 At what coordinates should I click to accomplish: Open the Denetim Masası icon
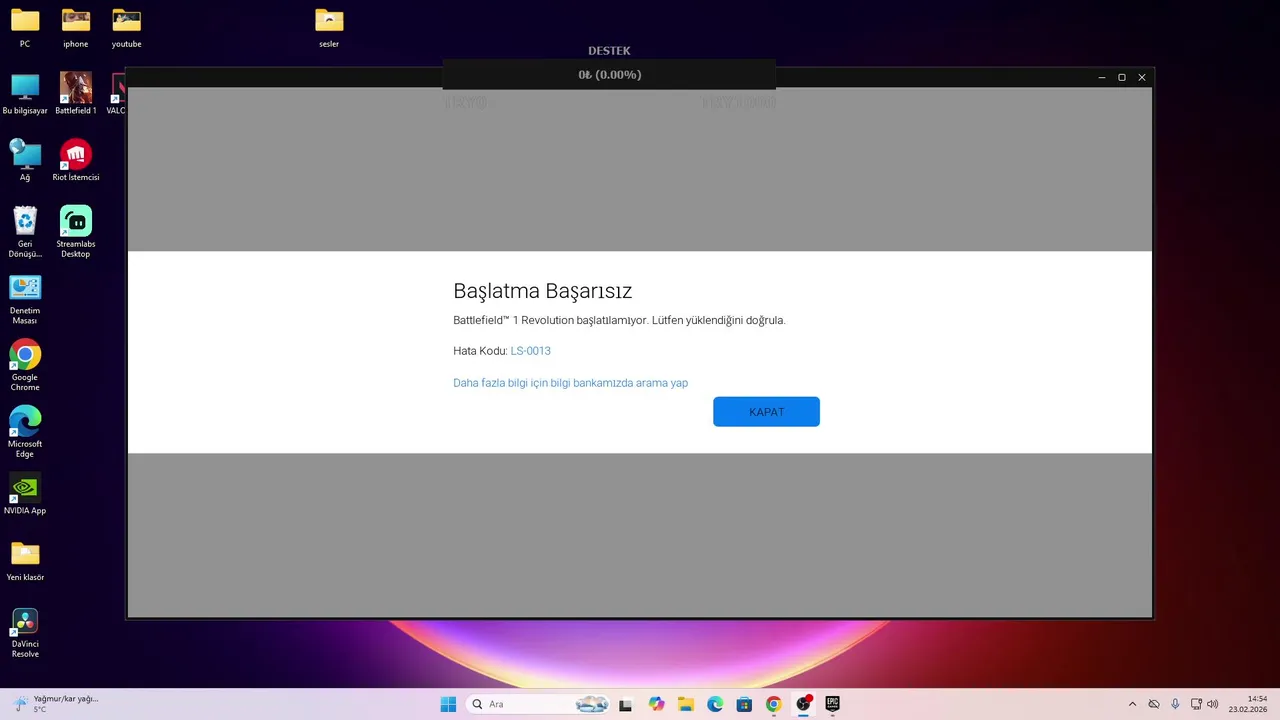pos(25,299)
